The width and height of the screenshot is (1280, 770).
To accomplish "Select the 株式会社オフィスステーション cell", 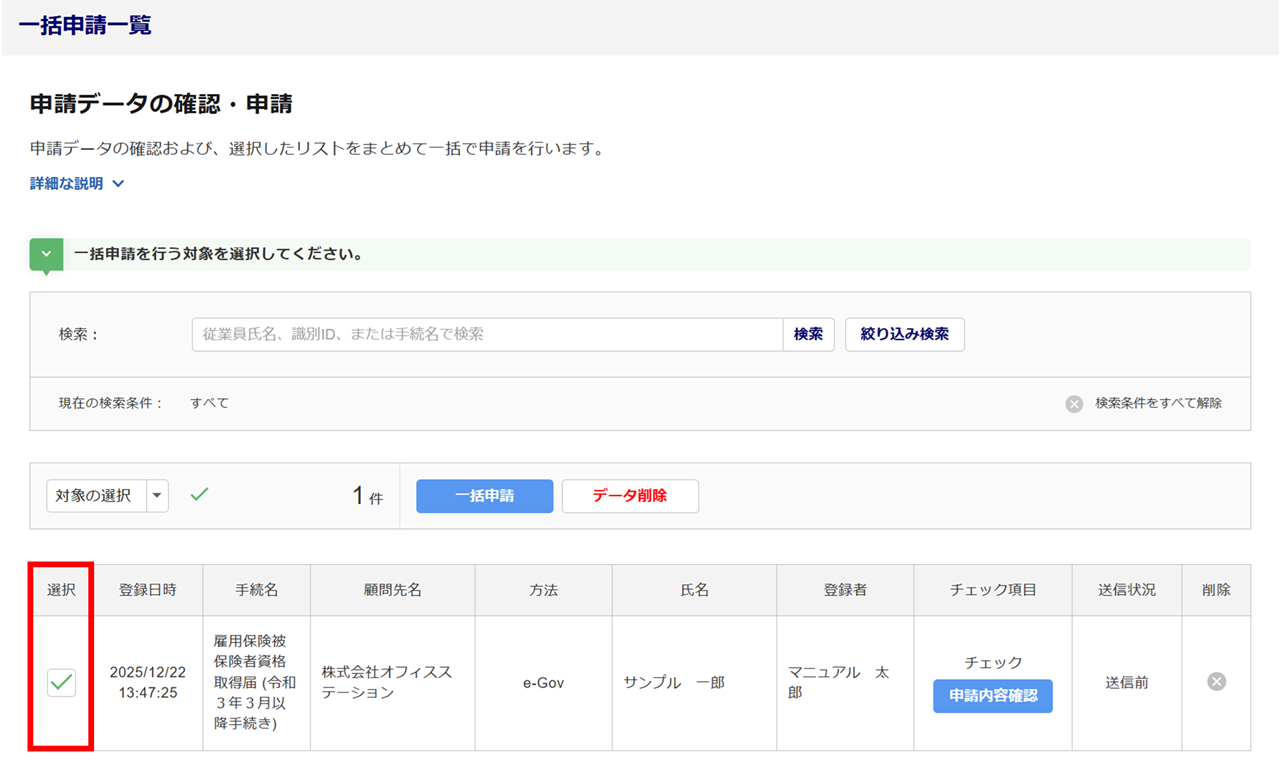I will (392, 683).
